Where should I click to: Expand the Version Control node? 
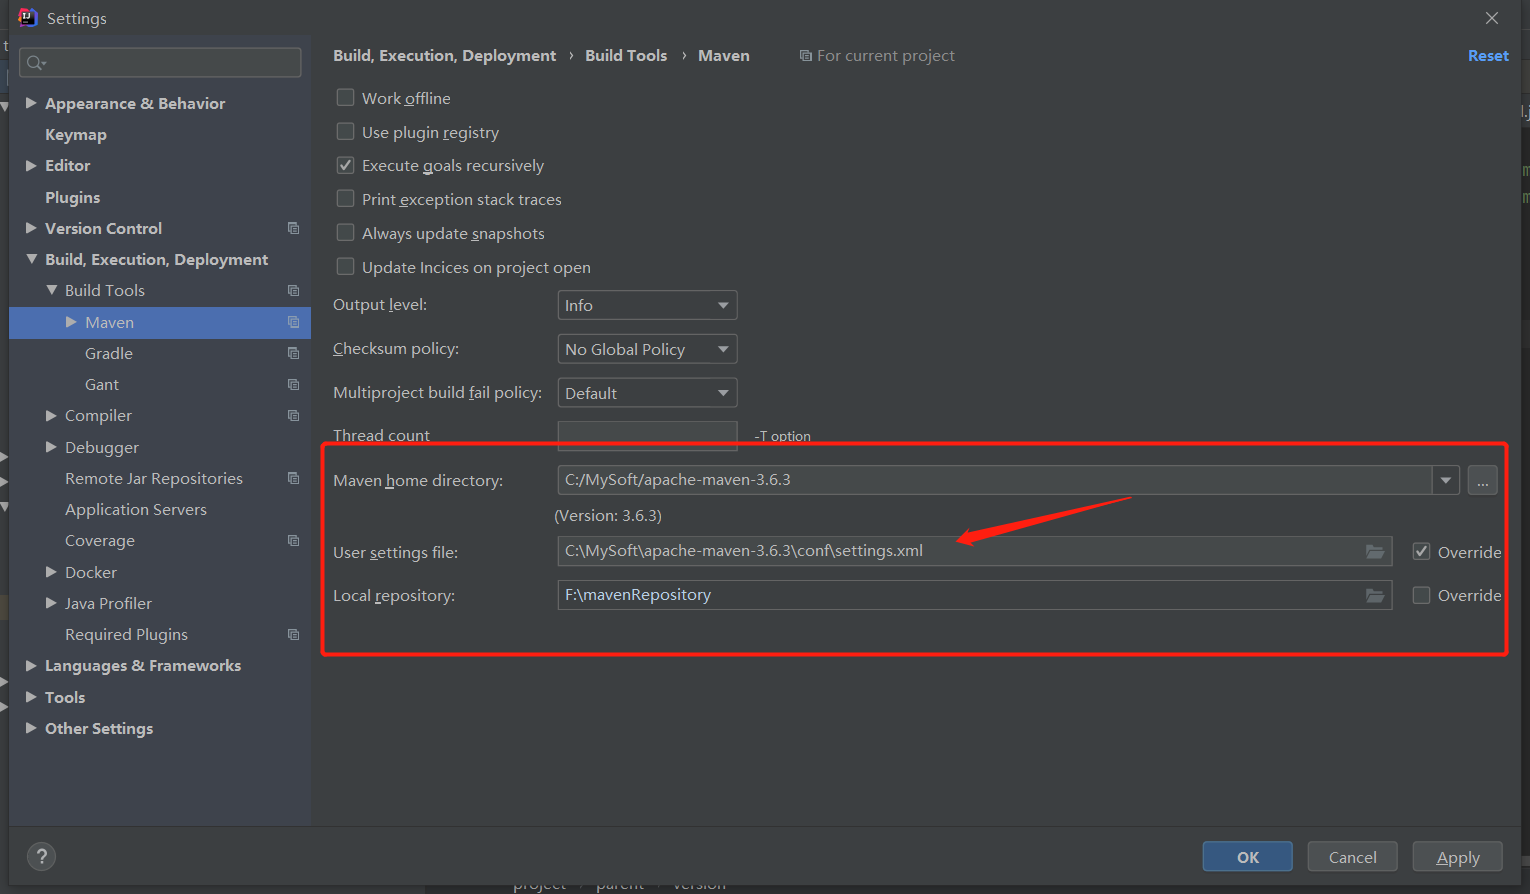click(31, 228)
